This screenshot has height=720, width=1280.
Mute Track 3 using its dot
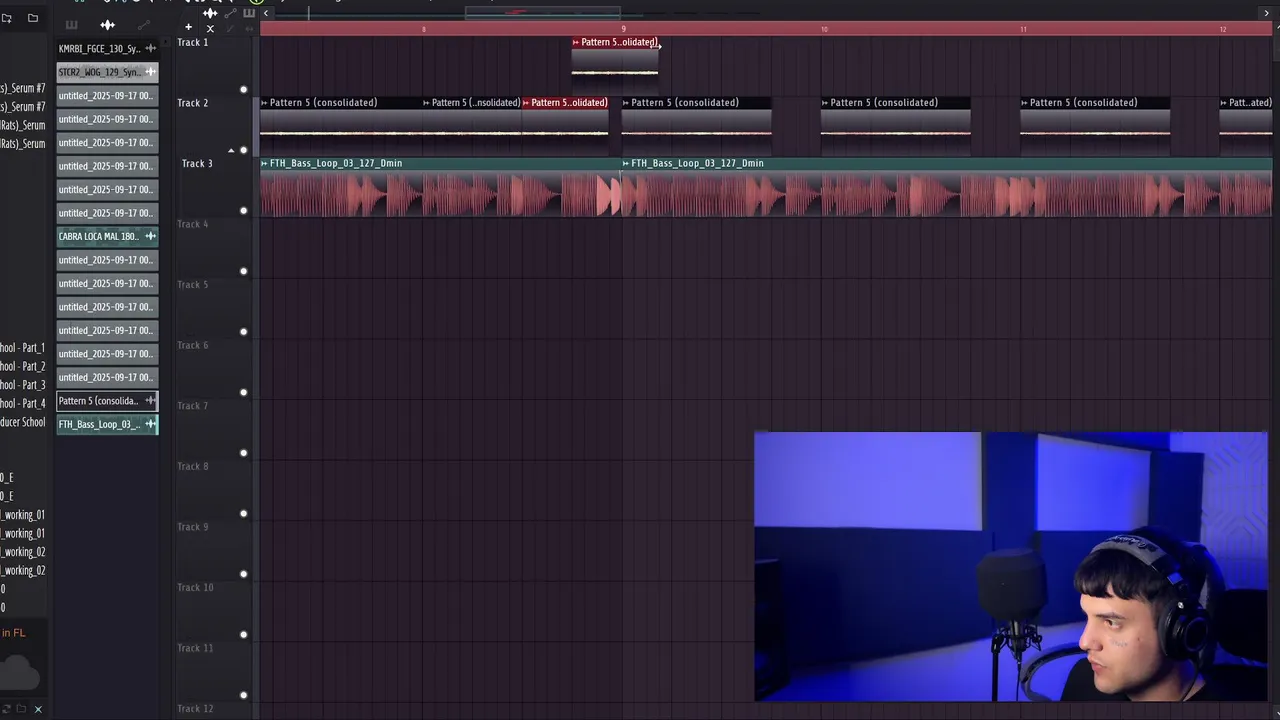pyautogui.click(x=243, y=211)
